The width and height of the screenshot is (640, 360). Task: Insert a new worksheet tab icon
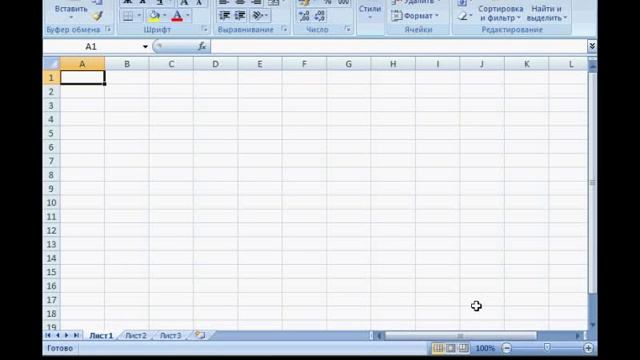200,335
